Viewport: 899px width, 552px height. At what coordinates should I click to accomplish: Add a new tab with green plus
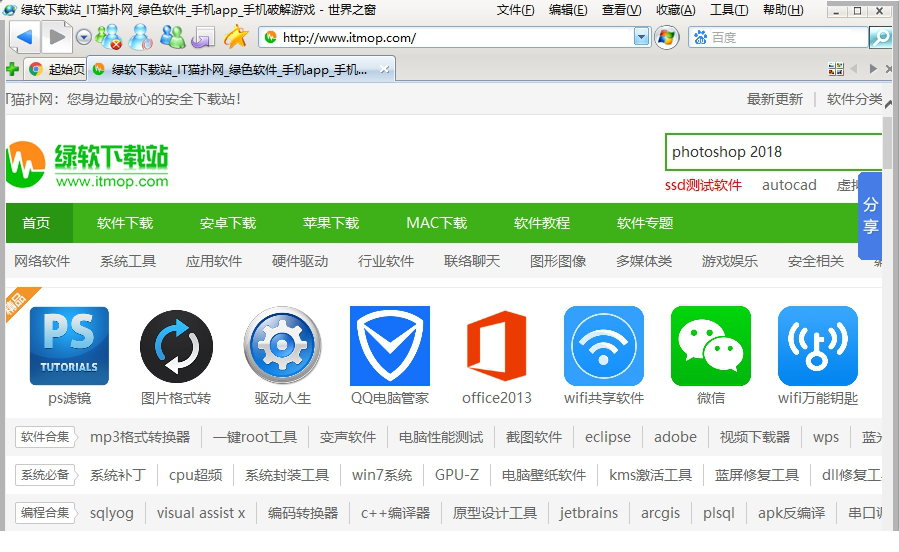tap(12, 69)
